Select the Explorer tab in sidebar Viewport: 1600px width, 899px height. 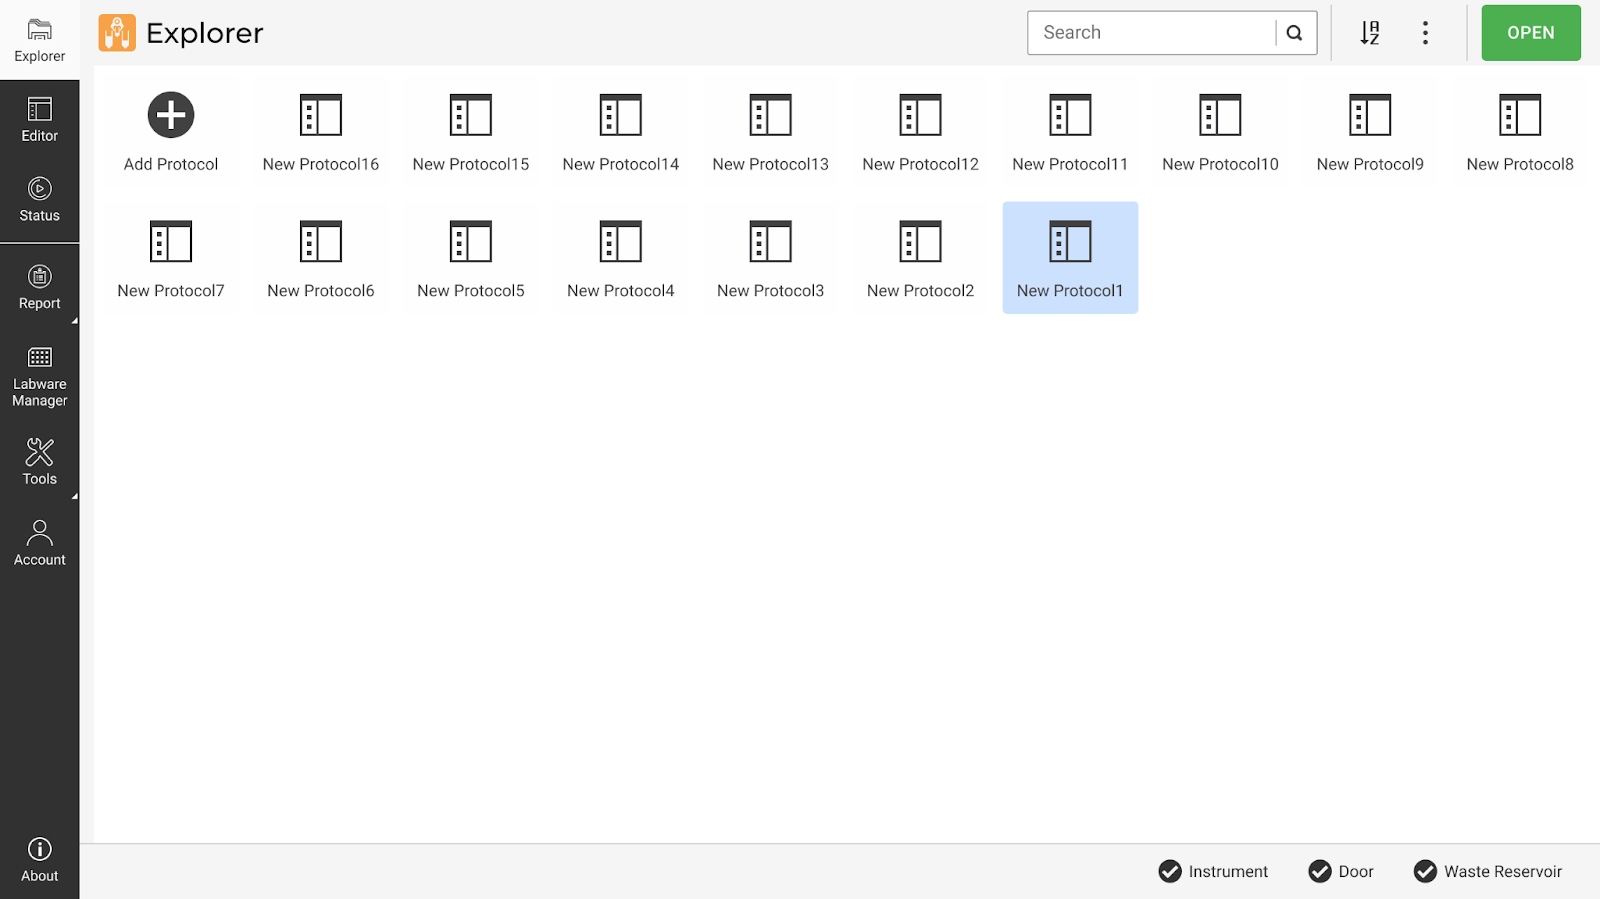(x=40, y=40)
